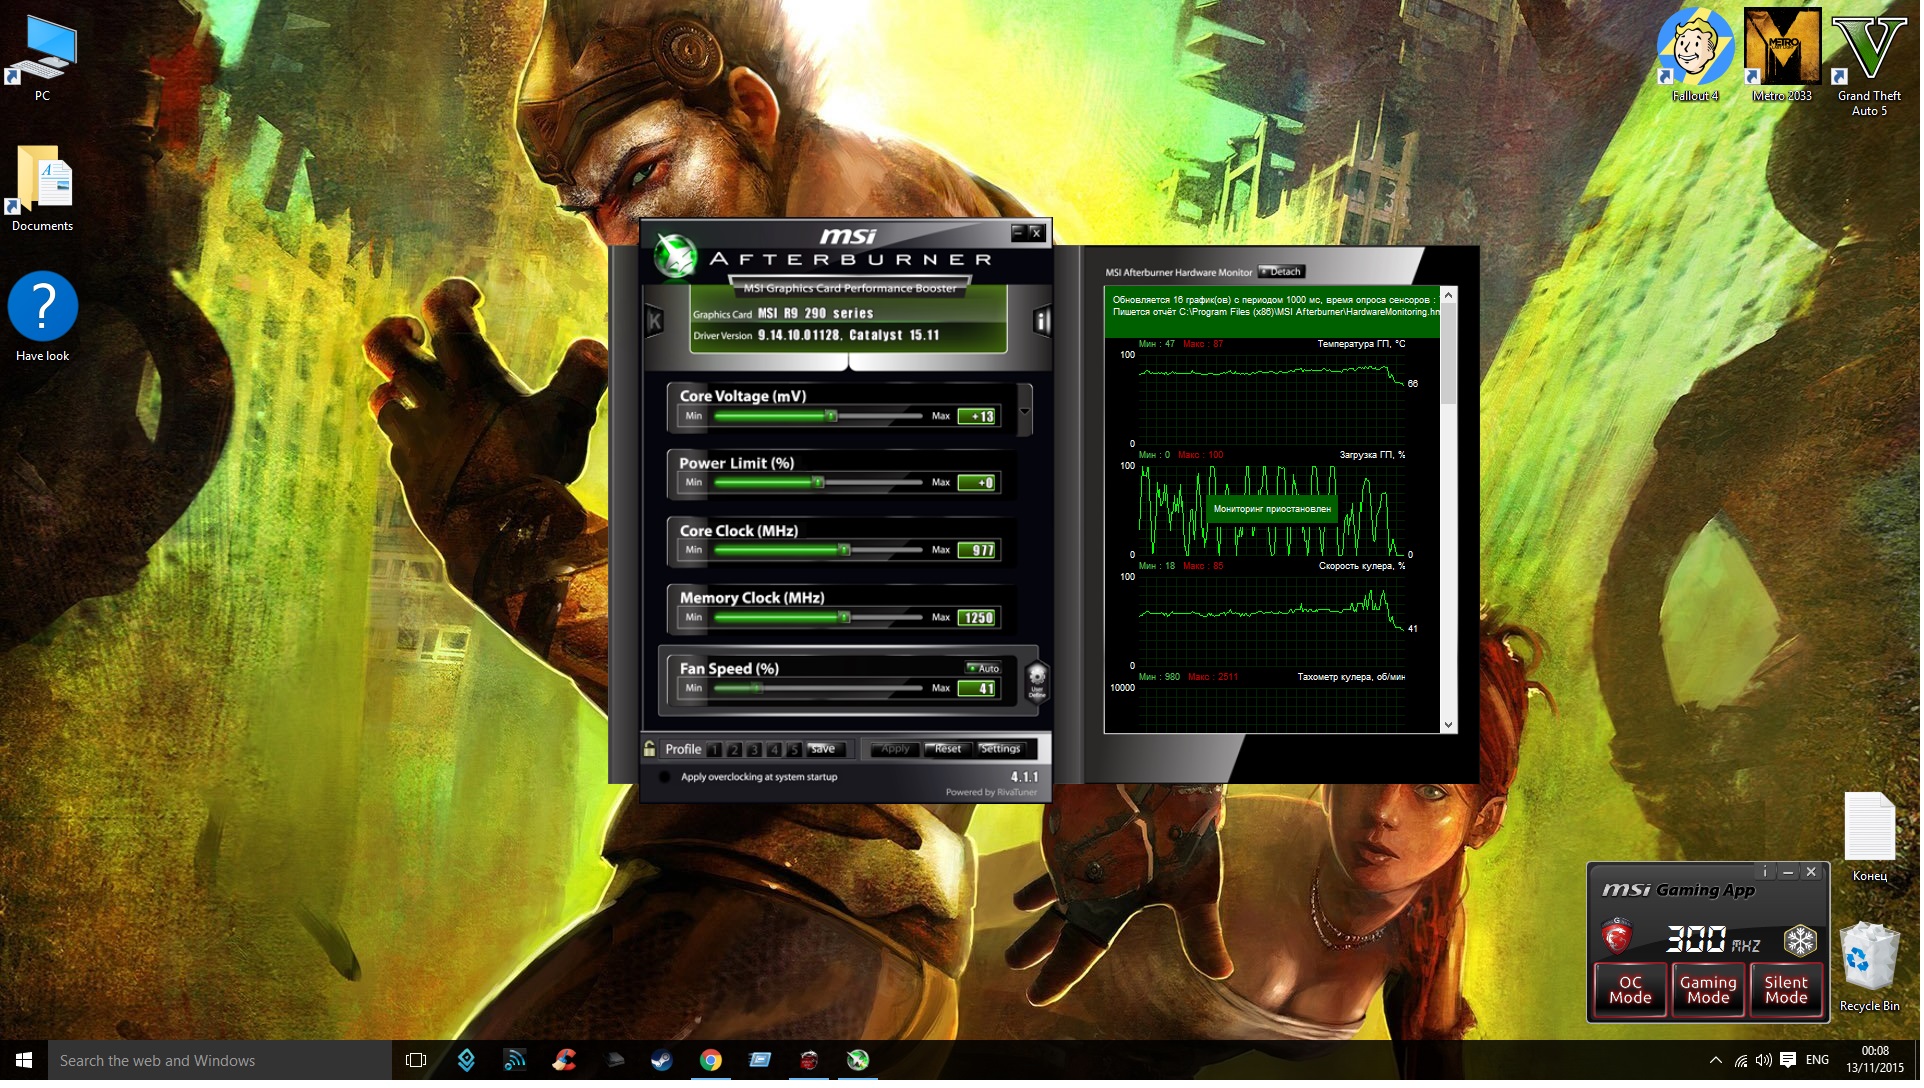Screen dimensions: 1924x1088
Task: Click the Power Limit slider handle
Action: (x=819, y=483)
